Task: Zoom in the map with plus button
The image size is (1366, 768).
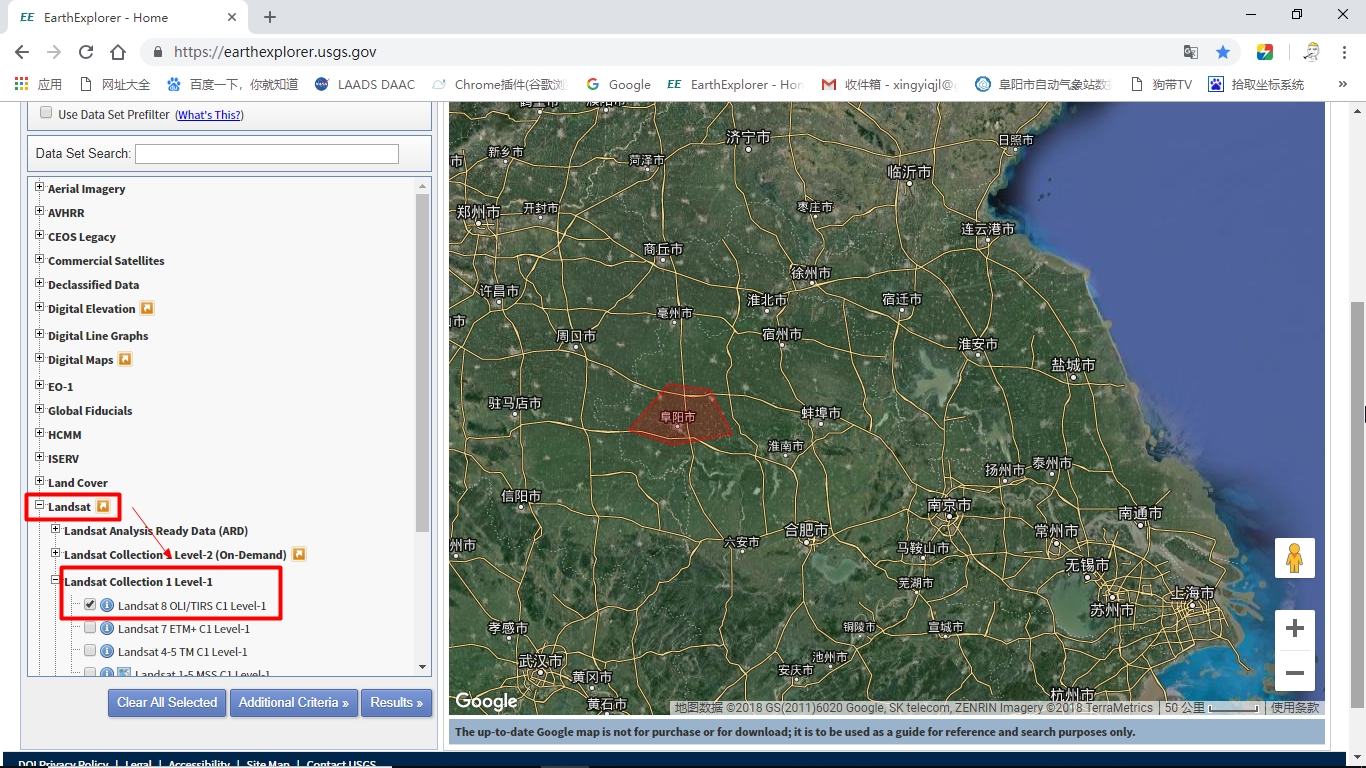Action: (x=1294, y=629)
